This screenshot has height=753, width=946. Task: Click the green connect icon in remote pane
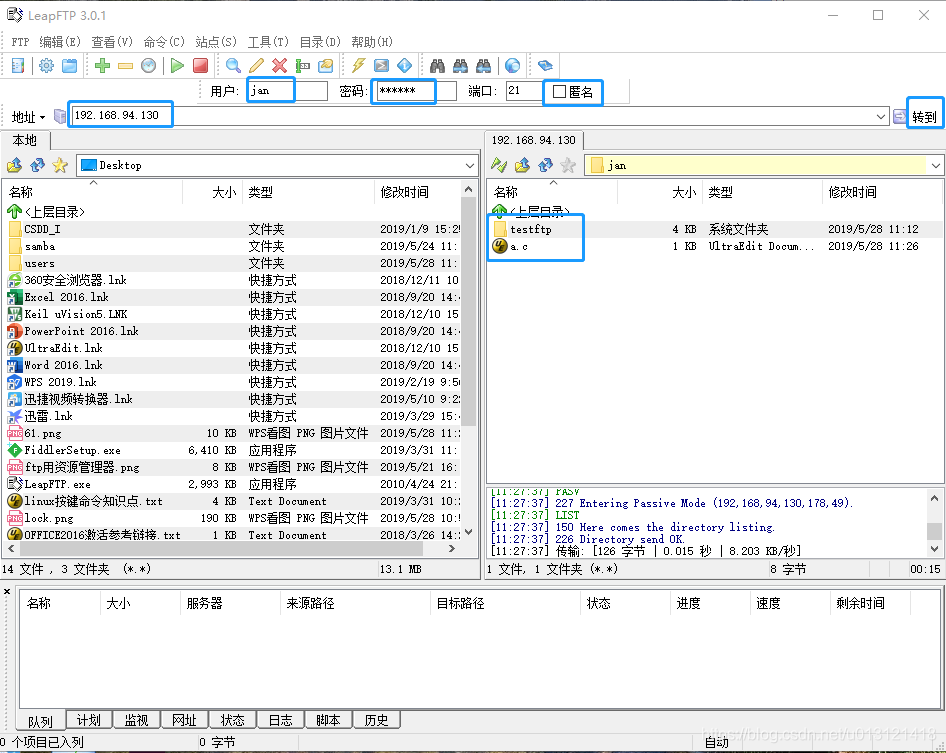pyautogui.click(x=499, y=165)
